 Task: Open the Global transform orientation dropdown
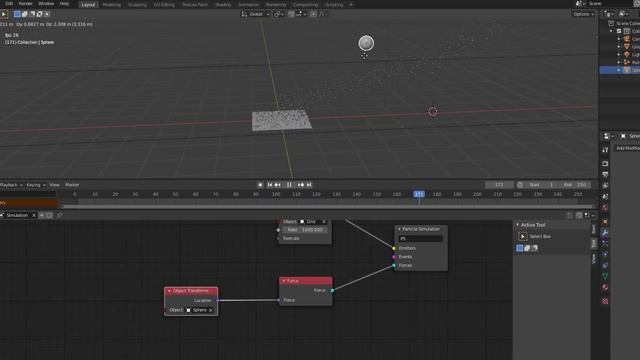256,14
